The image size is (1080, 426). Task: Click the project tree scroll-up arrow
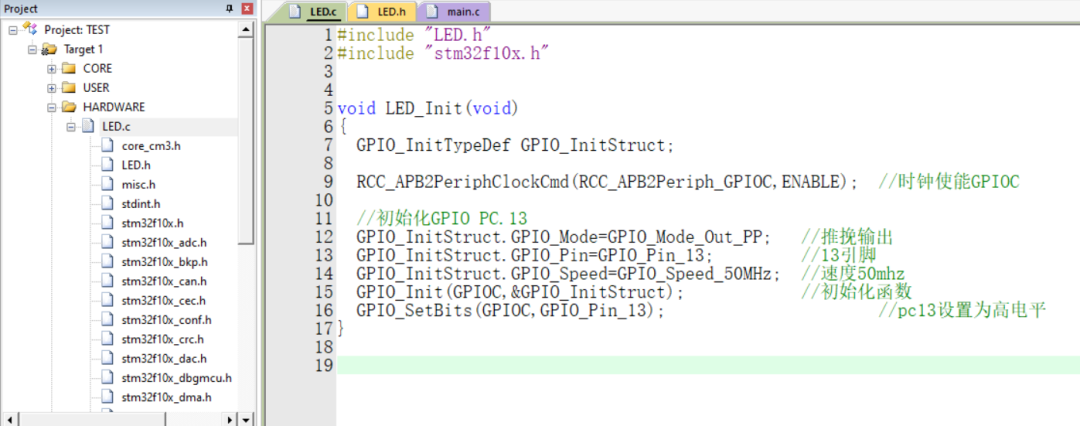pos(247,29)
